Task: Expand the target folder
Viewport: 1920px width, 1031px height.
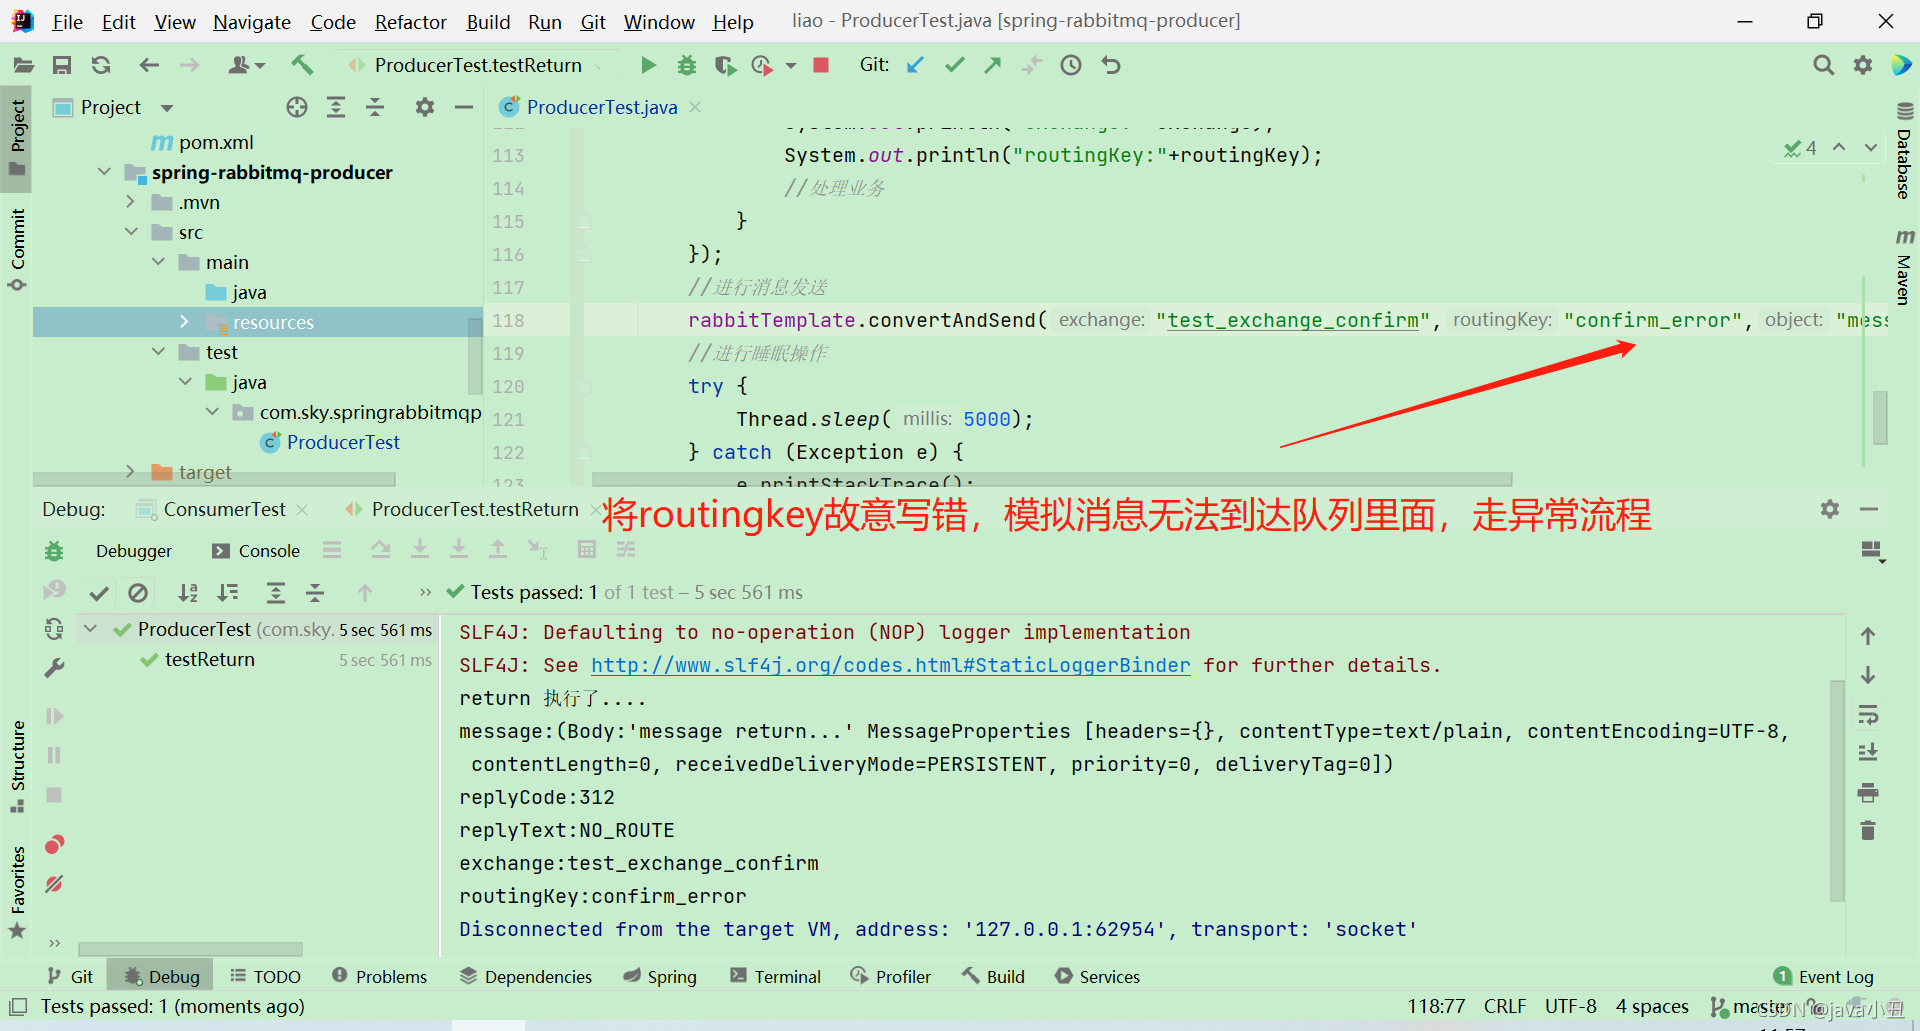Action: 130,472
